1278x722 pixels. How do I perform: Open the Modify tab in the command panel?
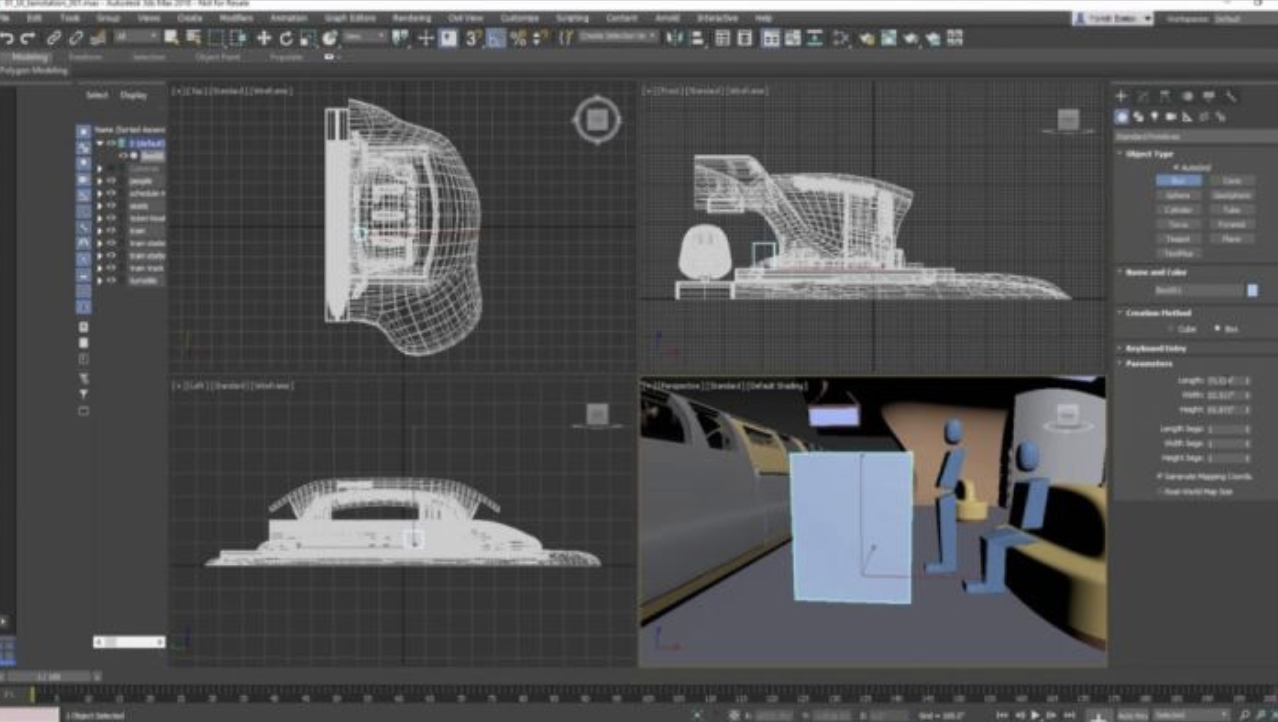click(1142, 97)
